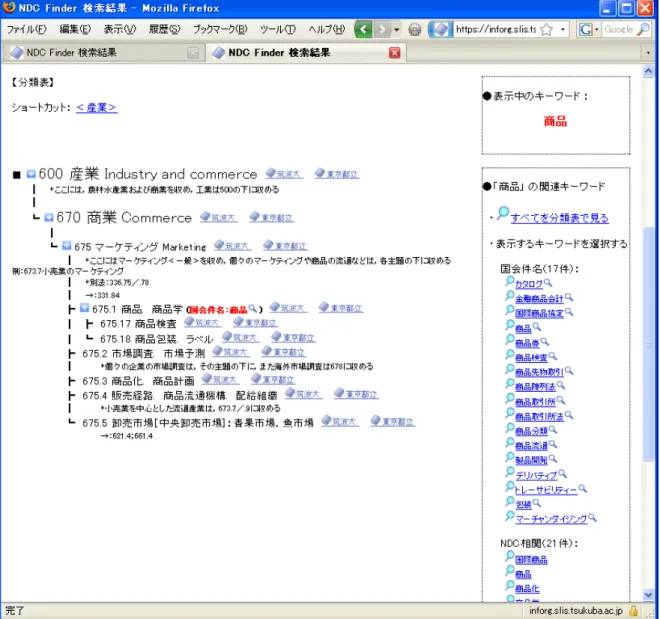Click the magnifier after 国会件名:商品 in 675.1 row

coord(253,308)
